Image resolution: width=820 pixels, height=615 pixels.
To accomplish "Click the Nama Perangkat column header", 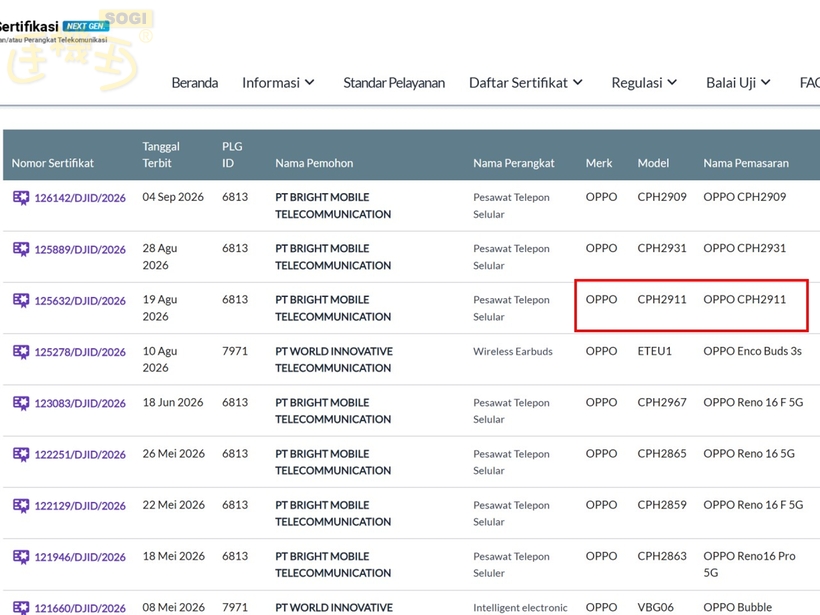I will pyautogui.click(x=514, y=163).
